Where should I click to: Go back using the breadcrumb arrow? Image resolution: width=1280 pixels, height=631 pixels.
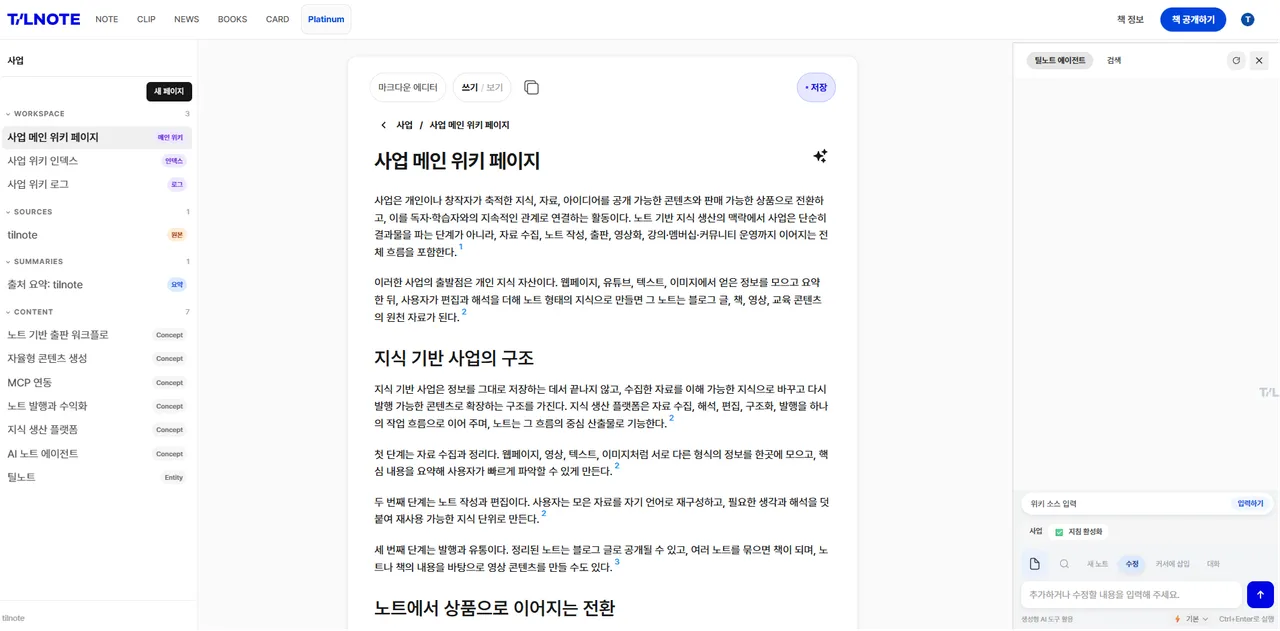[383, 125]
